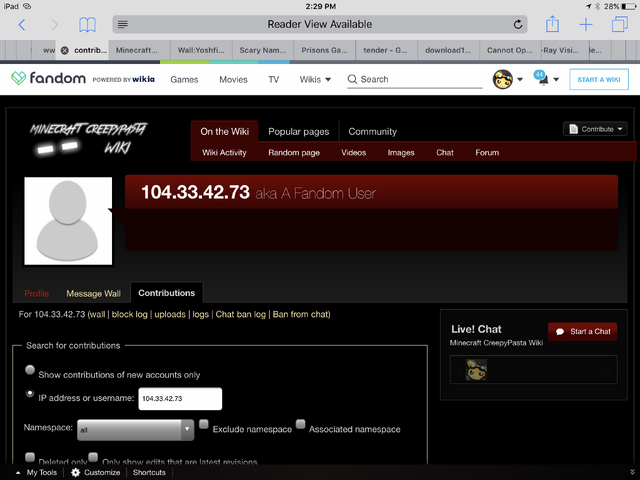Viewport: 640px width, 480px height.
Task: Click the Contribute page icon
Action: coord(573,129)
